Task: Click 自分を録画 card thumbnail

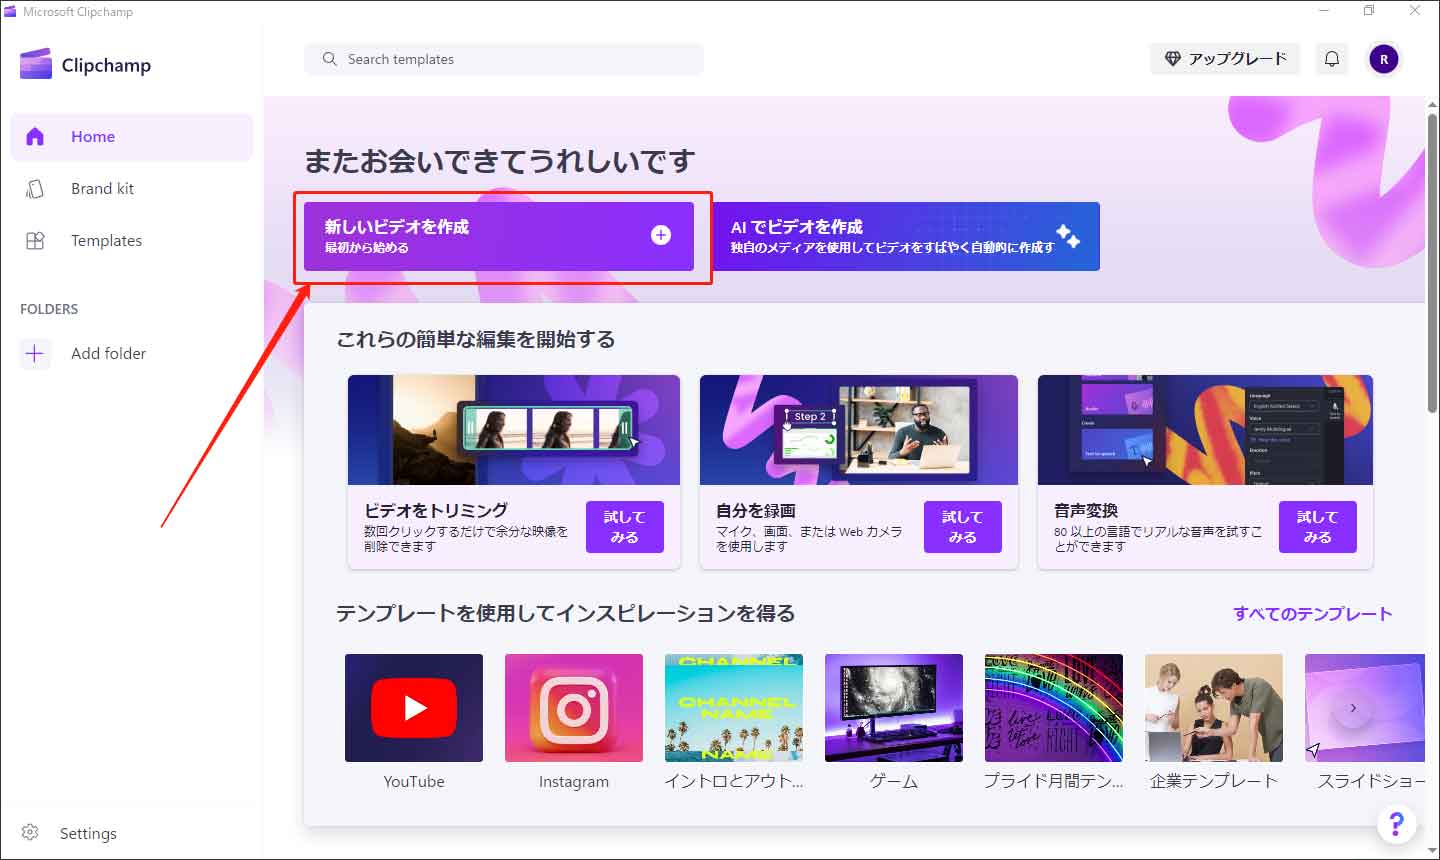Action: coord(859,430)
